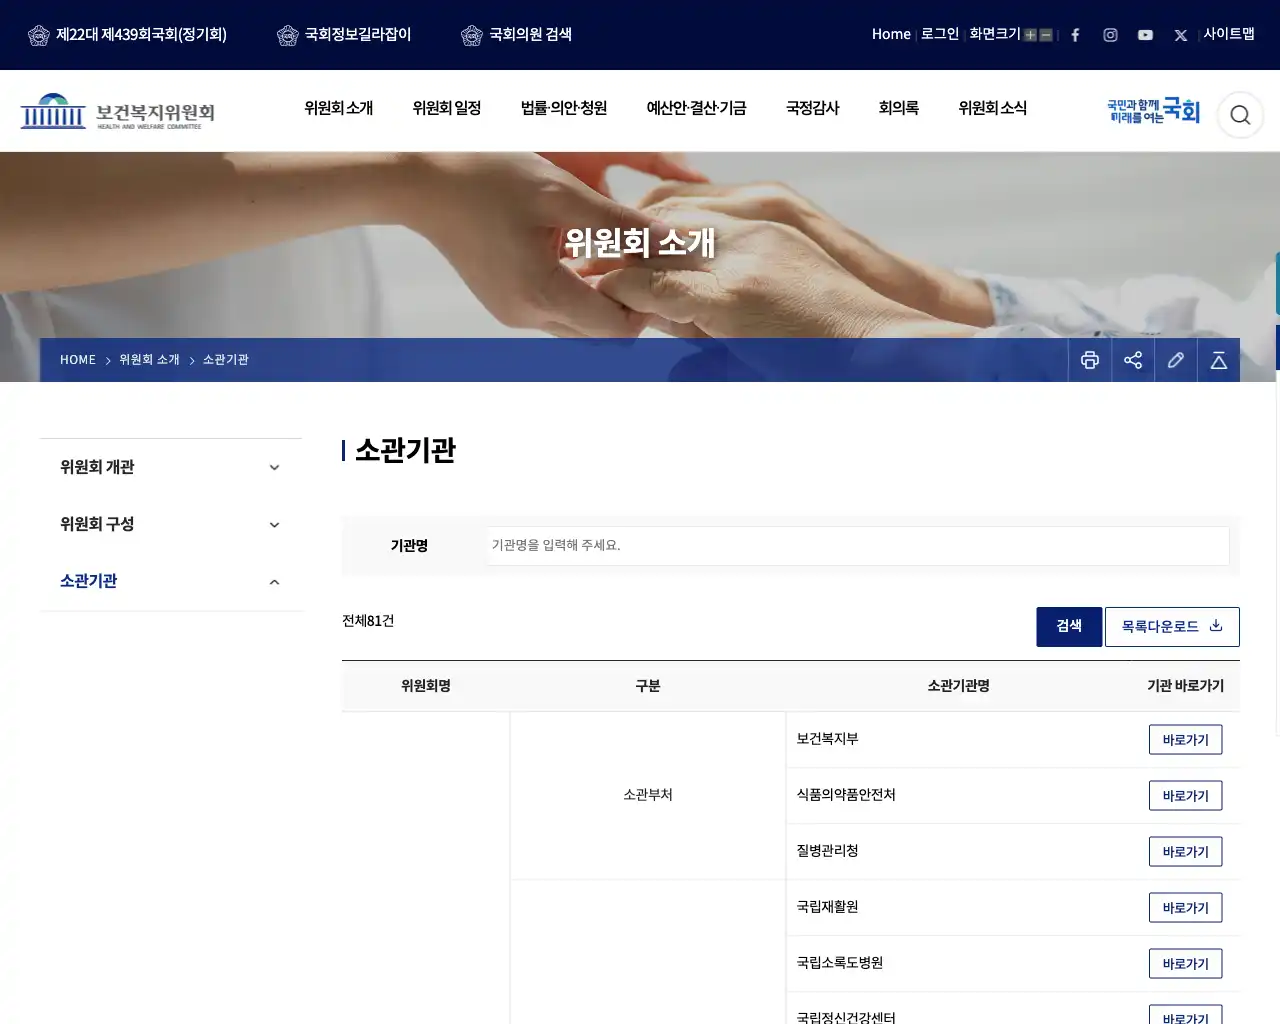Viewport: 1280px width, 1024px height.
Task: Open the 위원회 소식 main menu
Action: 993,108
